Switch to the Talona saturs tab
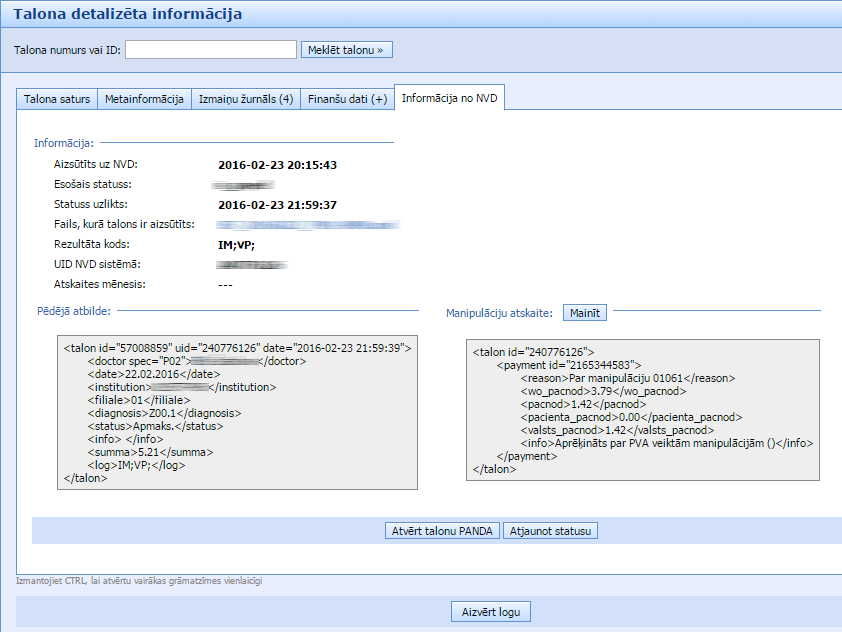 tap(57, 99)
